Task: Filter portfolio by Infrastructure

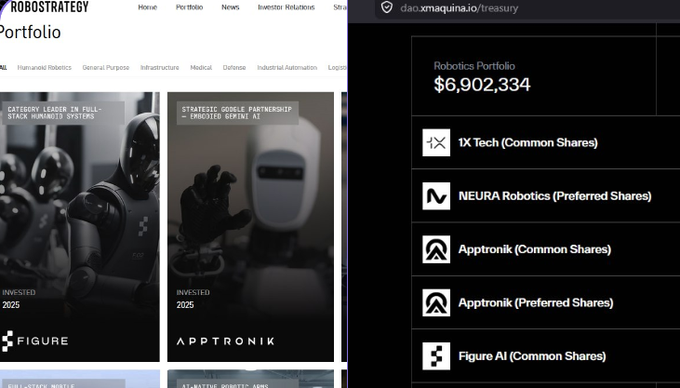Action: (160, 68)
